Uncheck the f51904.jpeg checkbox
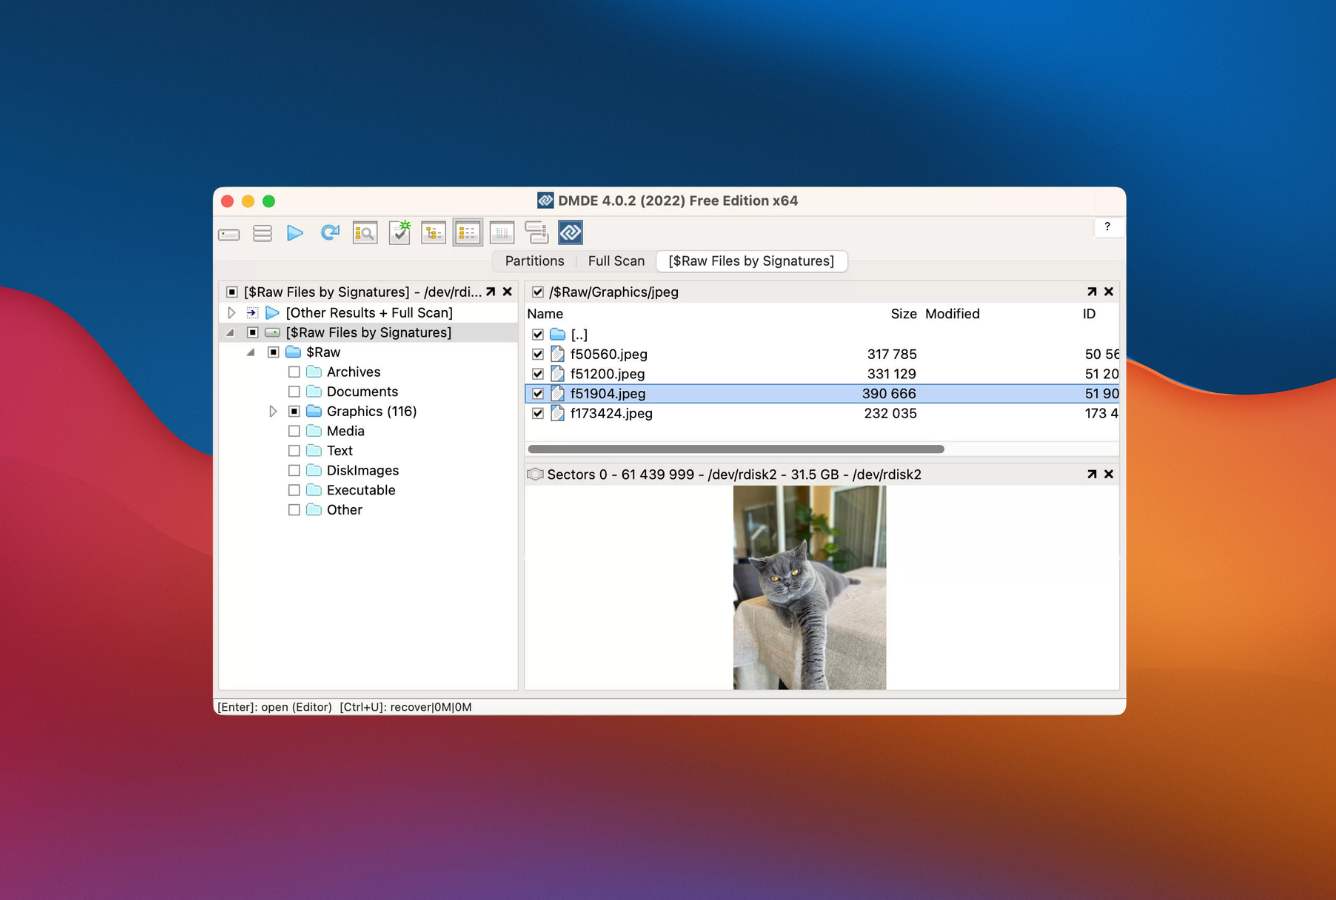 pyautogui.click(x=538, y=394)
